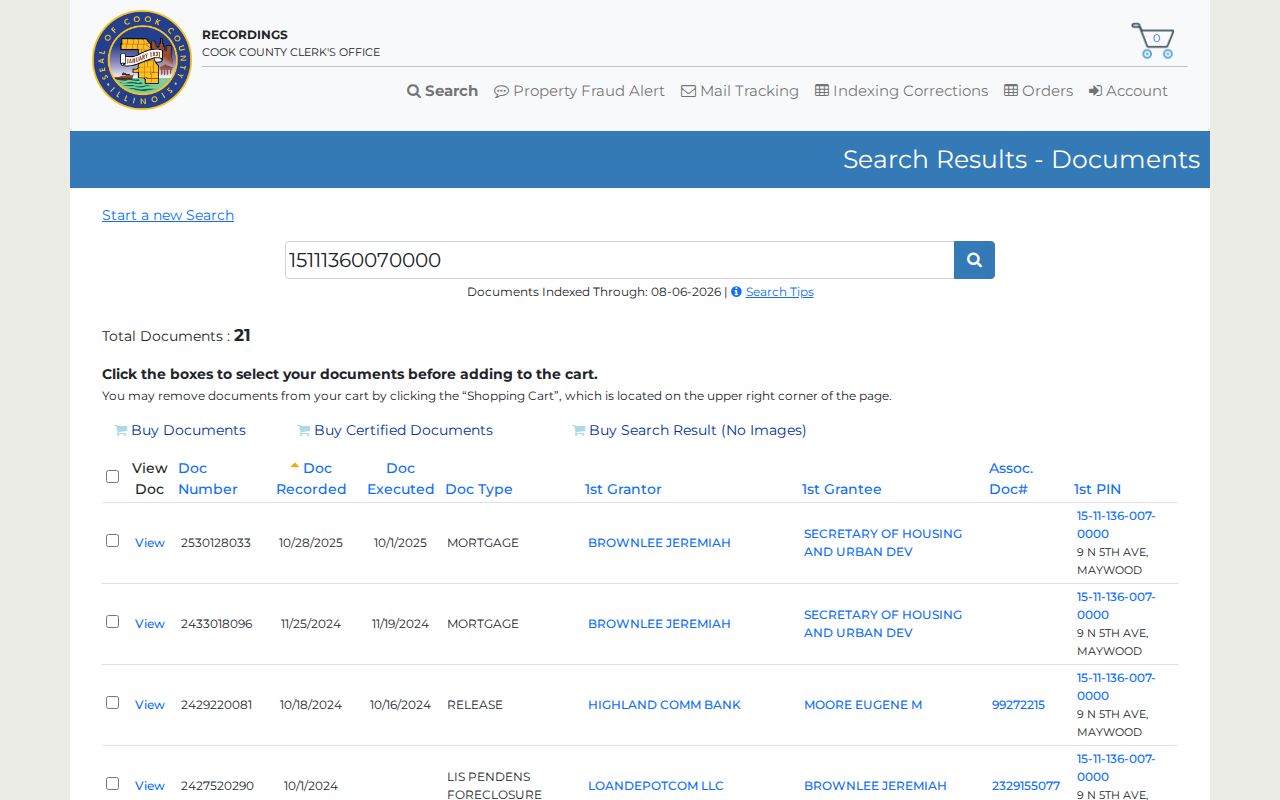This screenshot has height=800, width=1280.
Task: Open Indexing Corrections
Action: [902, 91]
